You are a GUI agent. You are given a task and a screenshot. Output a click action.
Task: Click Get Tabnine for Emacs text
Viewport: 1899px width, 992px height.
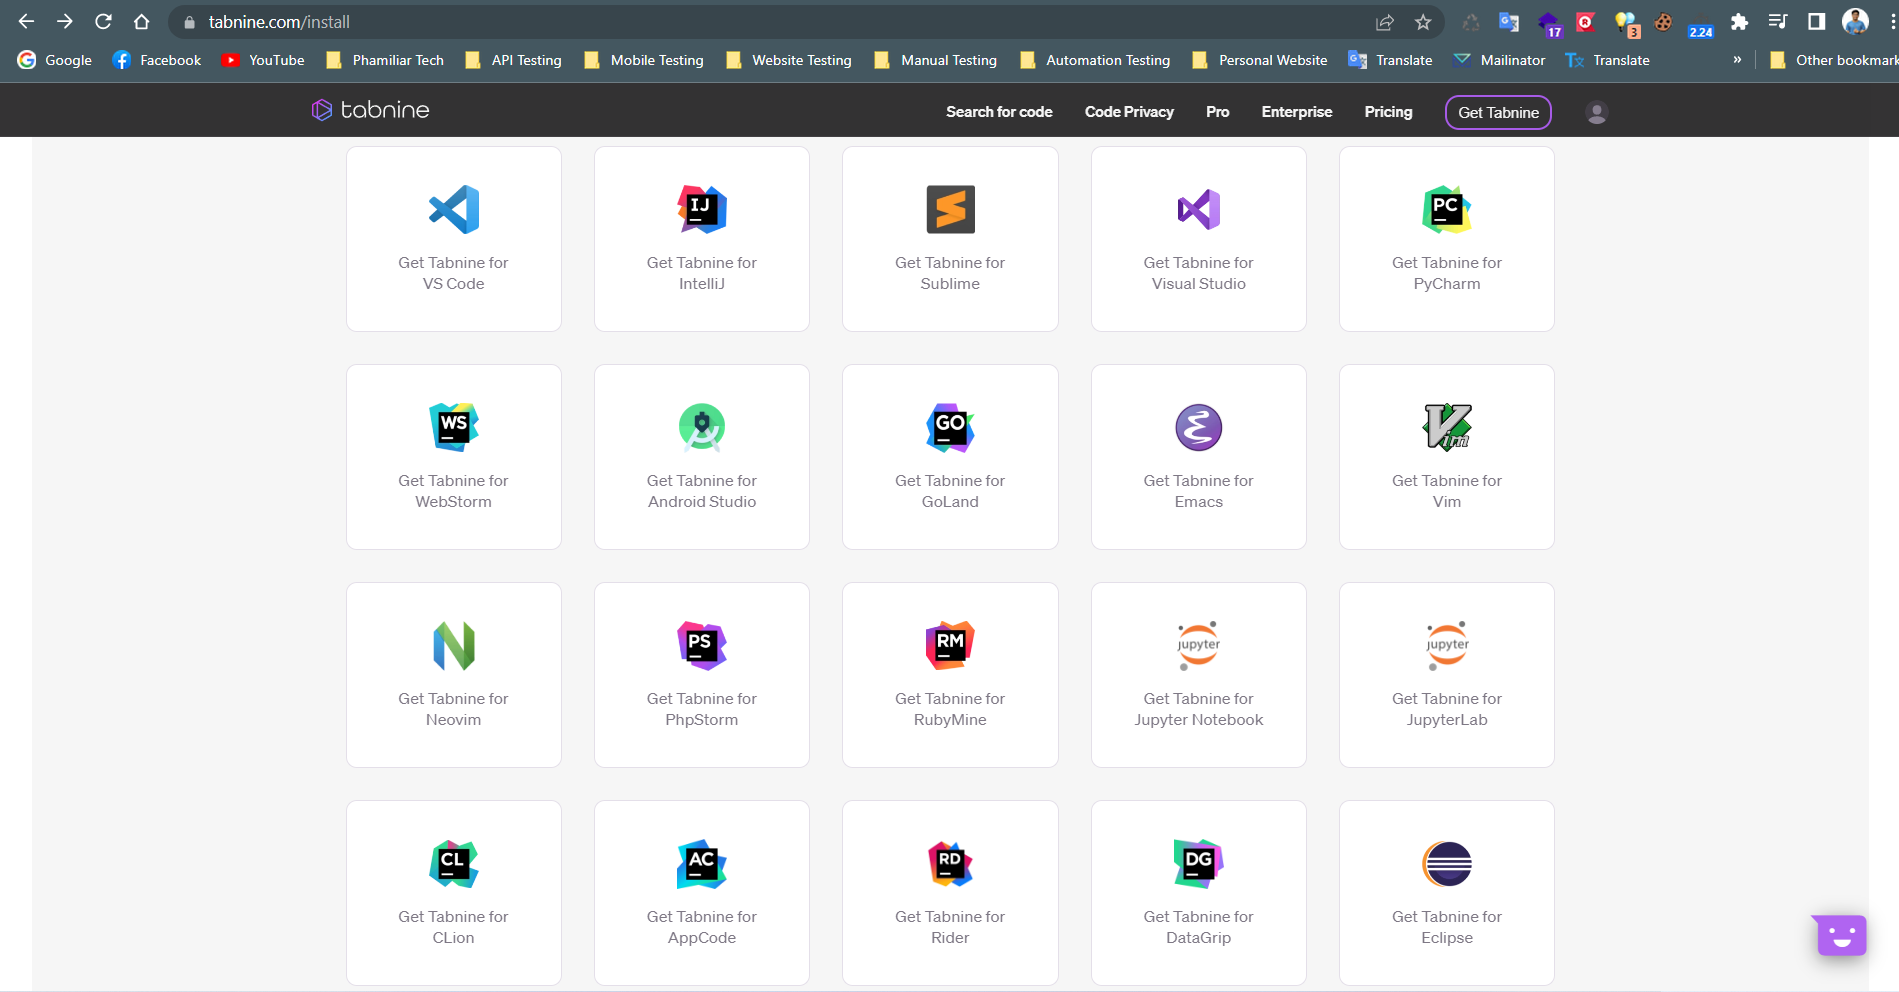[x=1198, y=491]
